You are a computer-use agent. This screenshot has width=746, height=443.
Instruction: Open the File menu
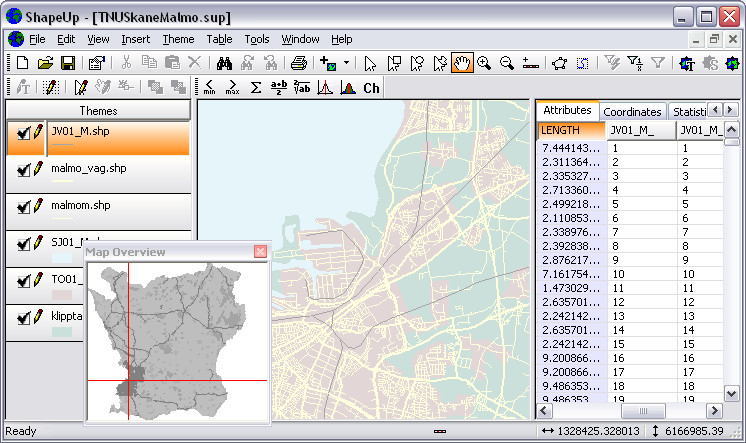click(x=37, y=39)
